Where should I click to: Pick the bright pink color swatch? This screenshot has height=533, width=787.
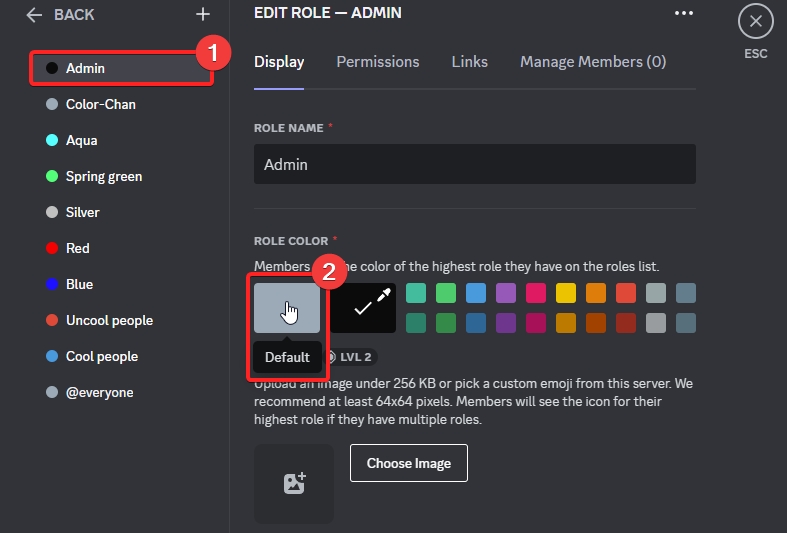point(536,293)
